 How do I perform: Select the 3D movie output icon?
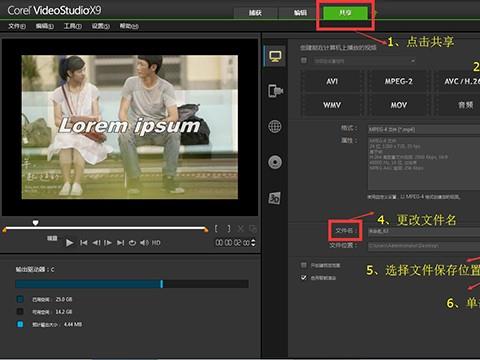275,198
